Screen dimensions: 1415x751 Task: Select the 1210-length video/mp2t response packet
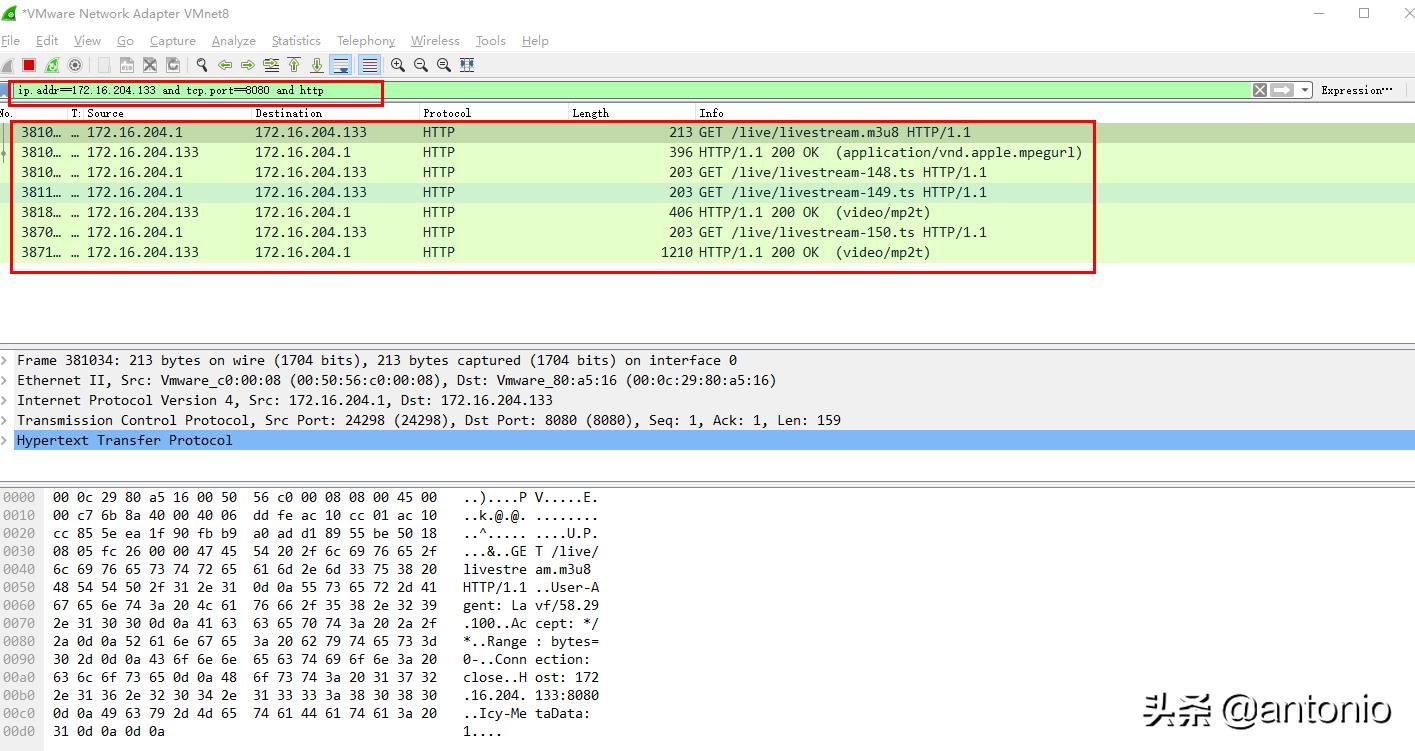pyautogui.click(x=707, y=252)
